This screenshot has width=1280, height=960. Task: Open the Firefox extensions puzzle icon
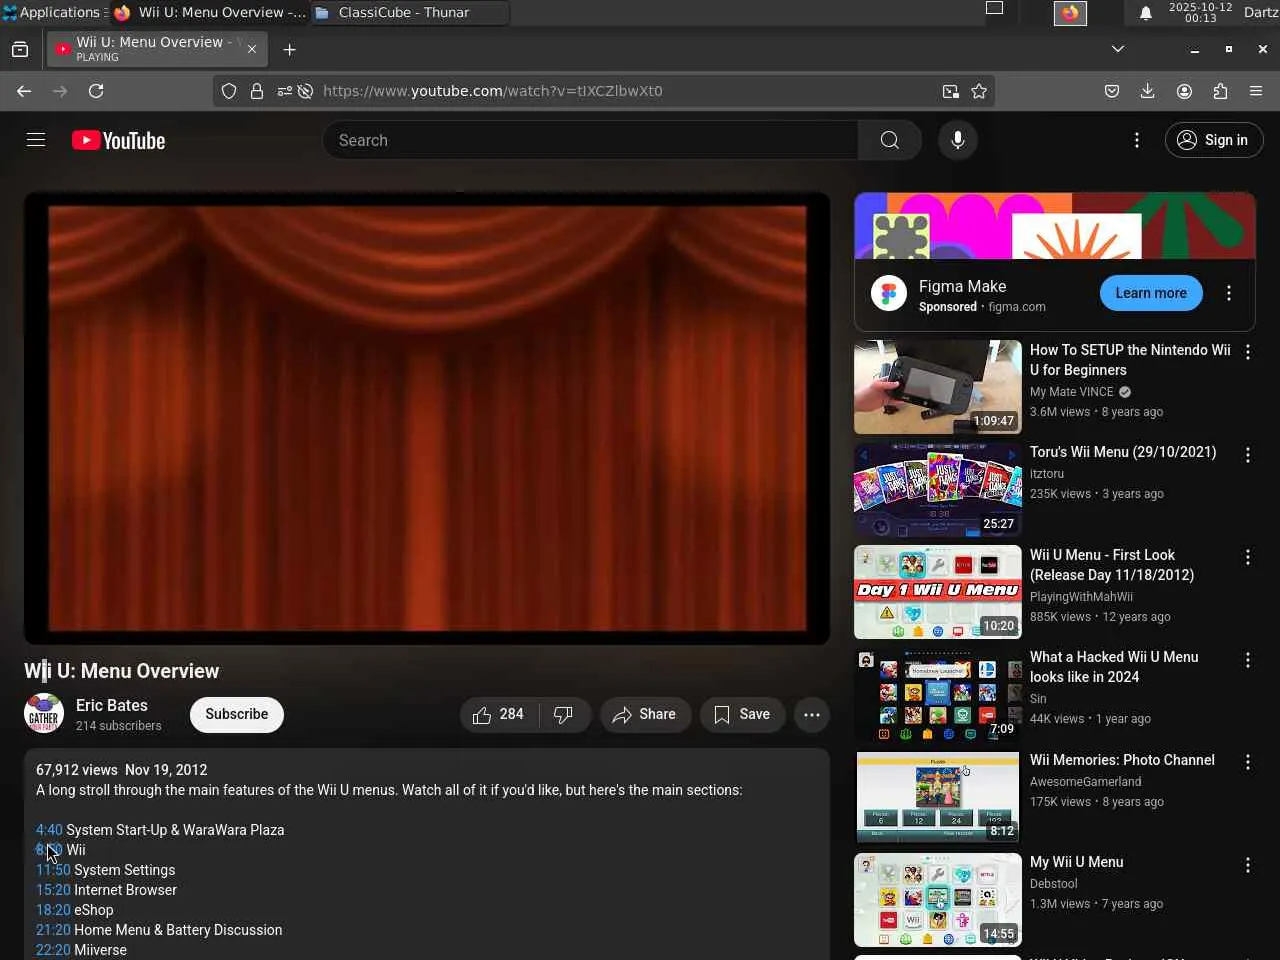pos(1220,91)
